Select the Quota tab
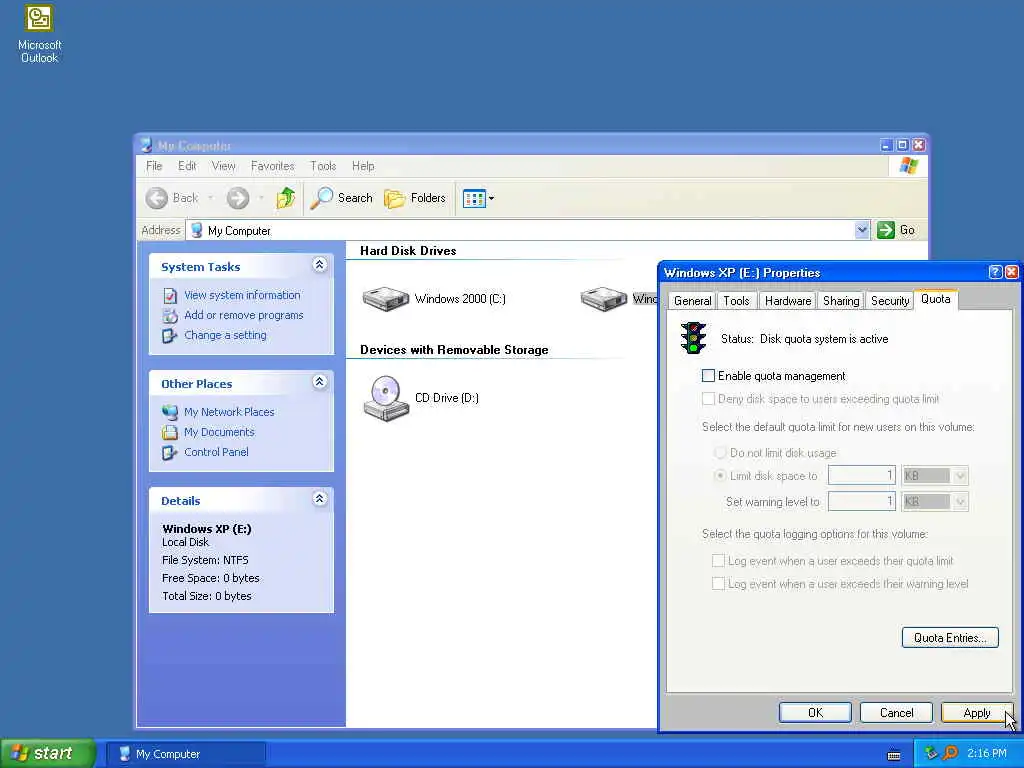Viewport: 1024px width, 768px height. (x=935, y=299)
